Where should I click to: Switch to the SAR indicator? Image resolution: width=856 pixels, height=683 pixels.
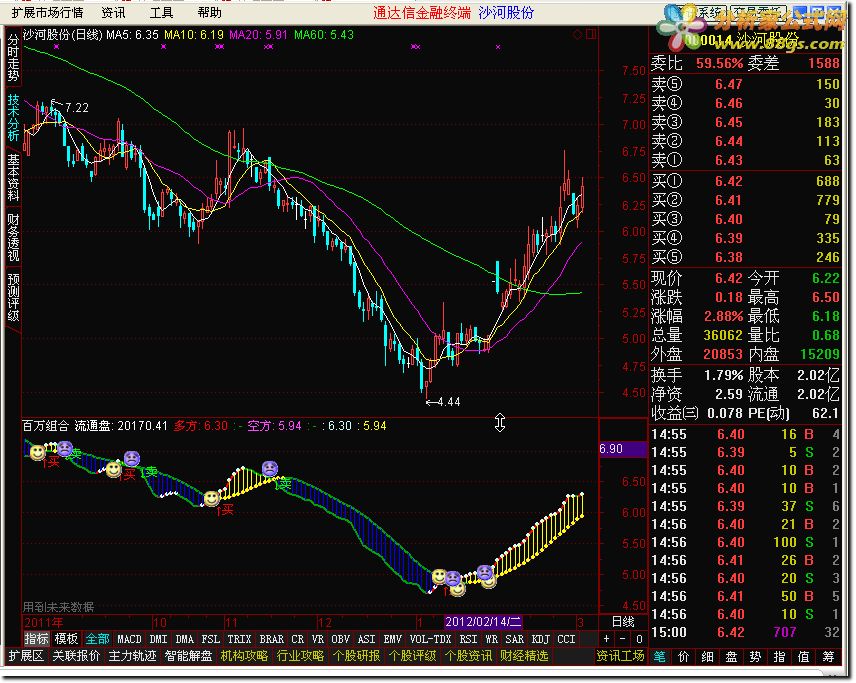514,639
